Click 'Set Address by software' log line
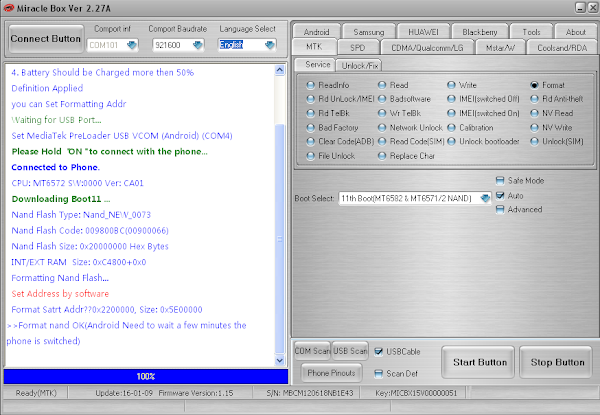600x415 pixels. coord(60,293)
